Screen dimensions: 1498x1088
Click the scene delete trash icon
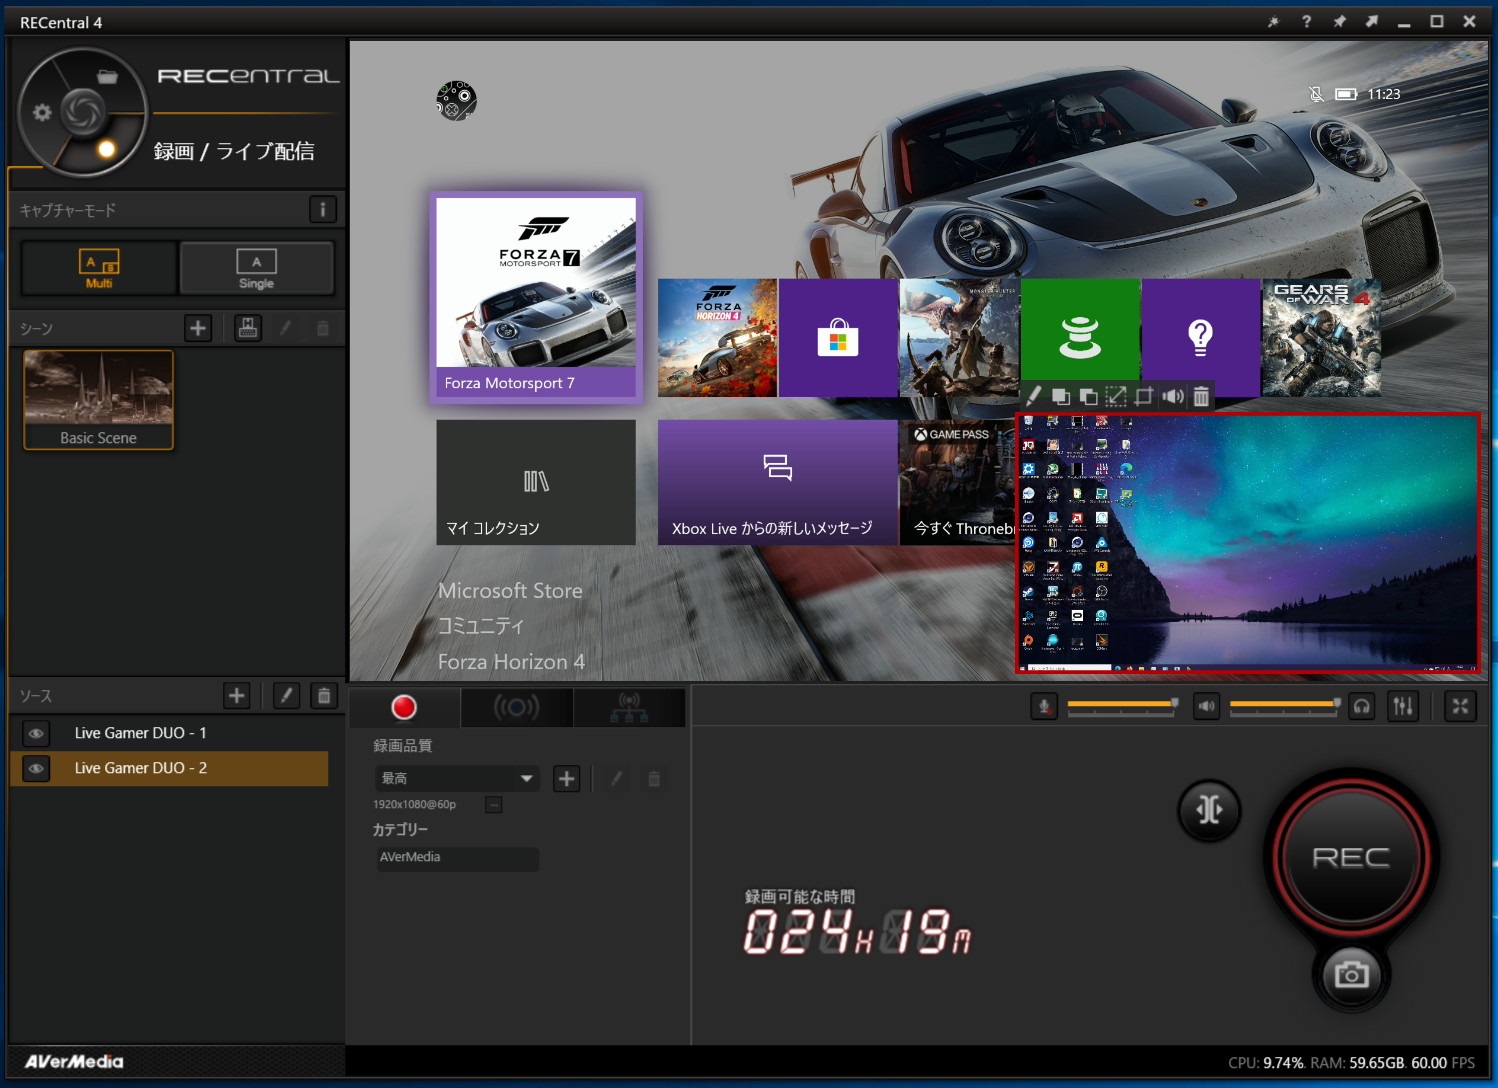point(322,328)
